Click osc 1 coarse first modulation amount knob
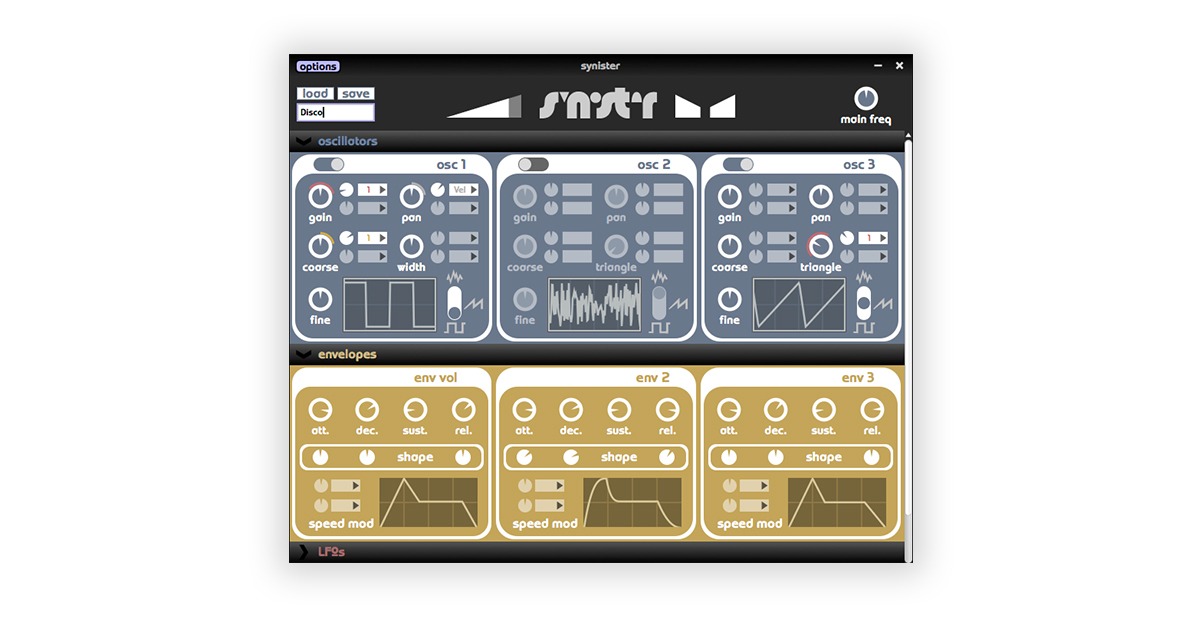This screenshot has width=1200, height=627. click(346, 238)
